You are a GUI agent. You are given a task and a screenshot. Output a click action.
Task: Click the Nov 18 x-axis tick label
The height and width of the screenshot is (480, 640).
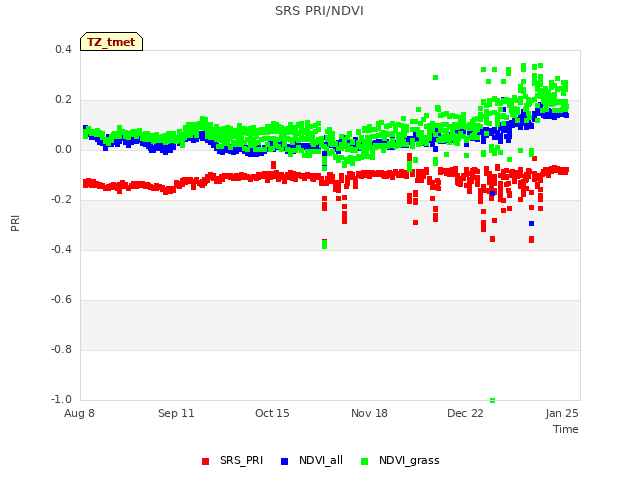[x=369, y=413]
